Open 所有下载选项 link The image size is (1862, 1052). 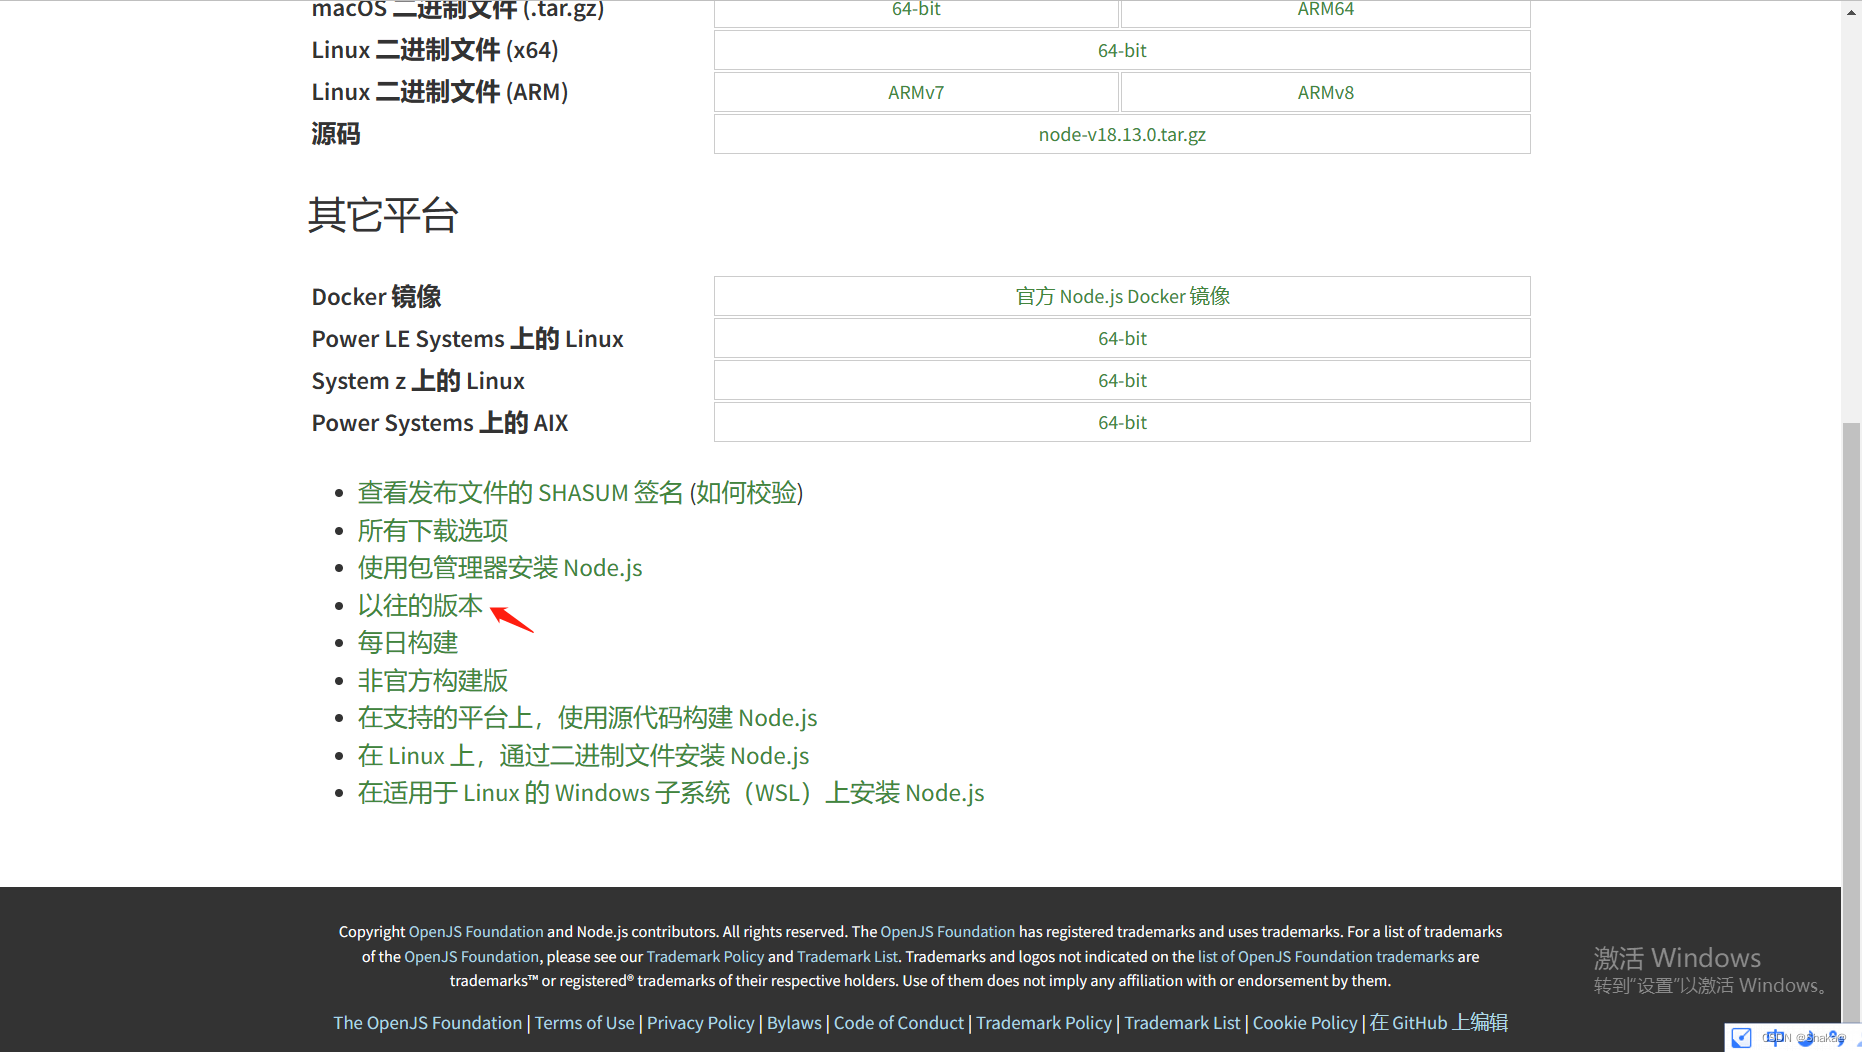433,530
